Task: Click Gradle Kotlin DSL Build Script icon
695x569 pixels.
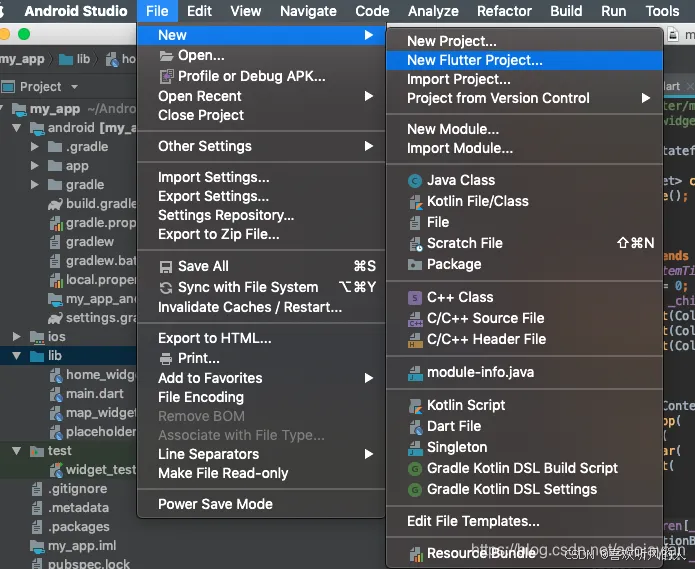Action: tap(414, 468)
